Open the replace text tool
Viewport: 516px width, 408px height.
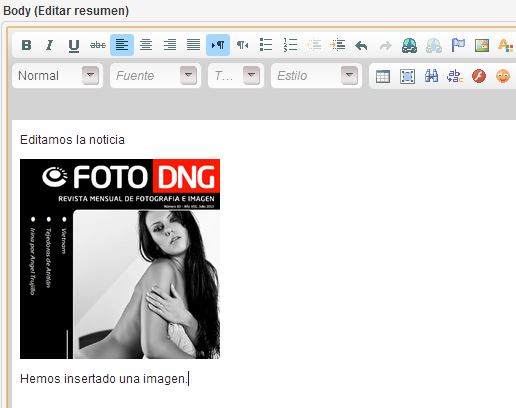tap(455, 76)
